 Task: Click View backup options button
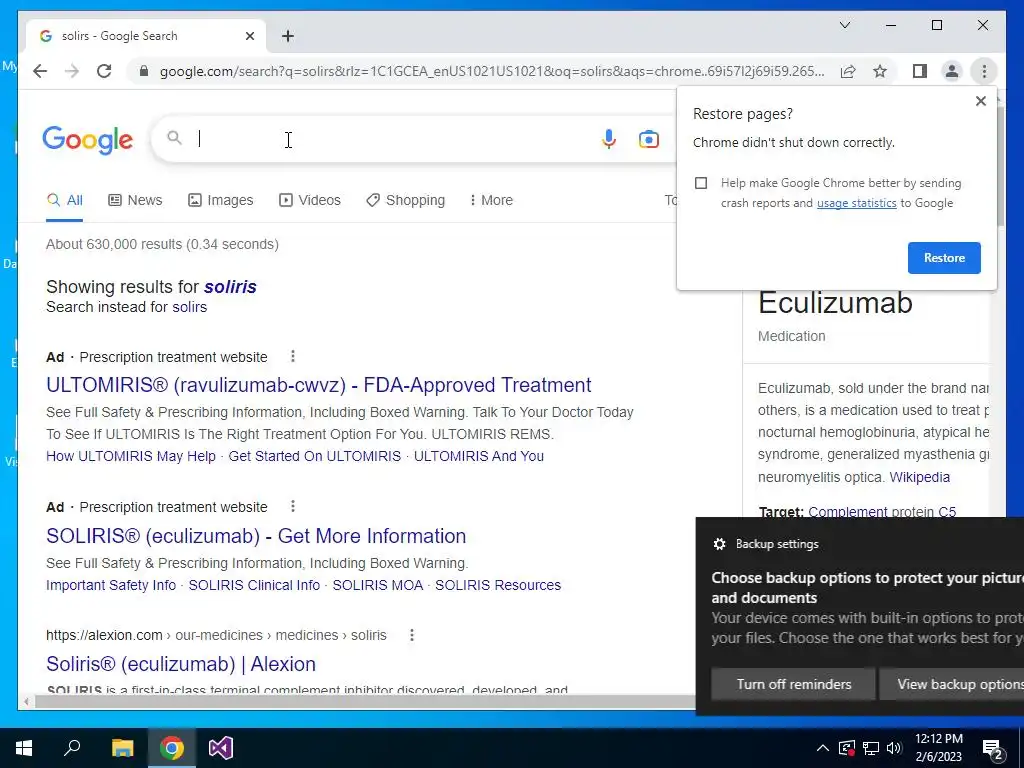(952, 684)
